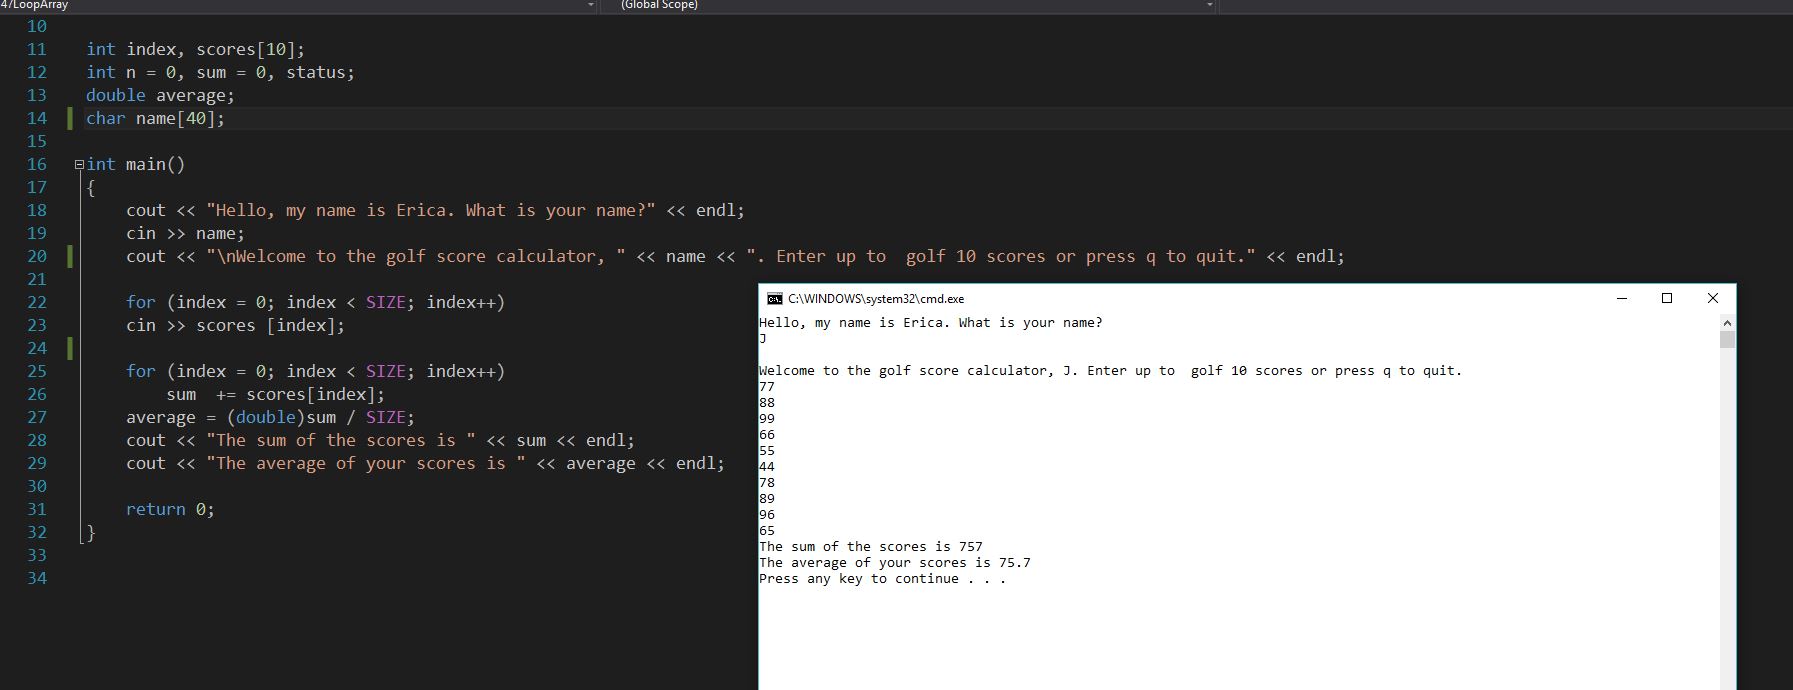Close the cmd.exe console window
This screenshot has height=690, width=1793.
1712,298
